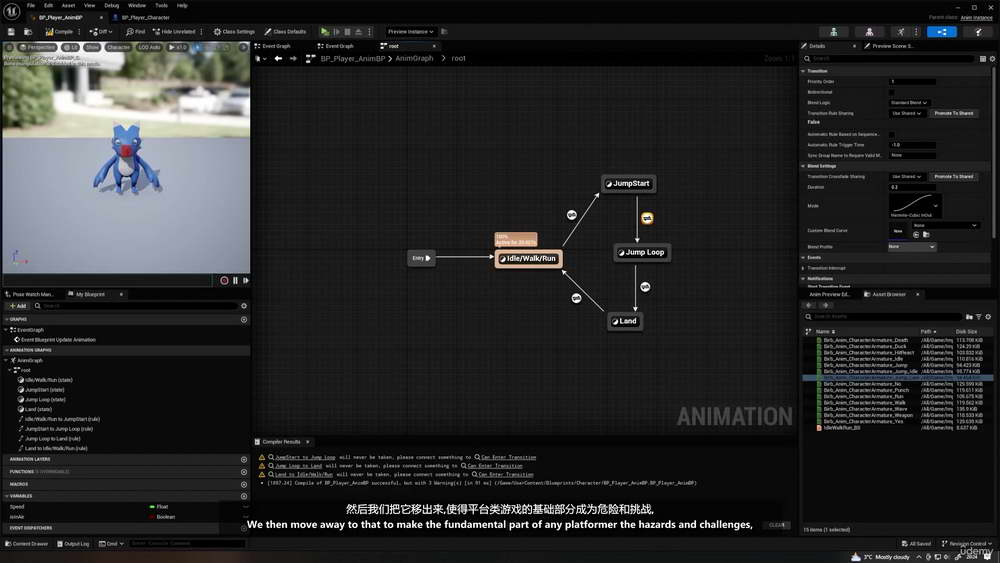Add a new function with plus icon
1000x563 pixels.
tap(244, 472)
